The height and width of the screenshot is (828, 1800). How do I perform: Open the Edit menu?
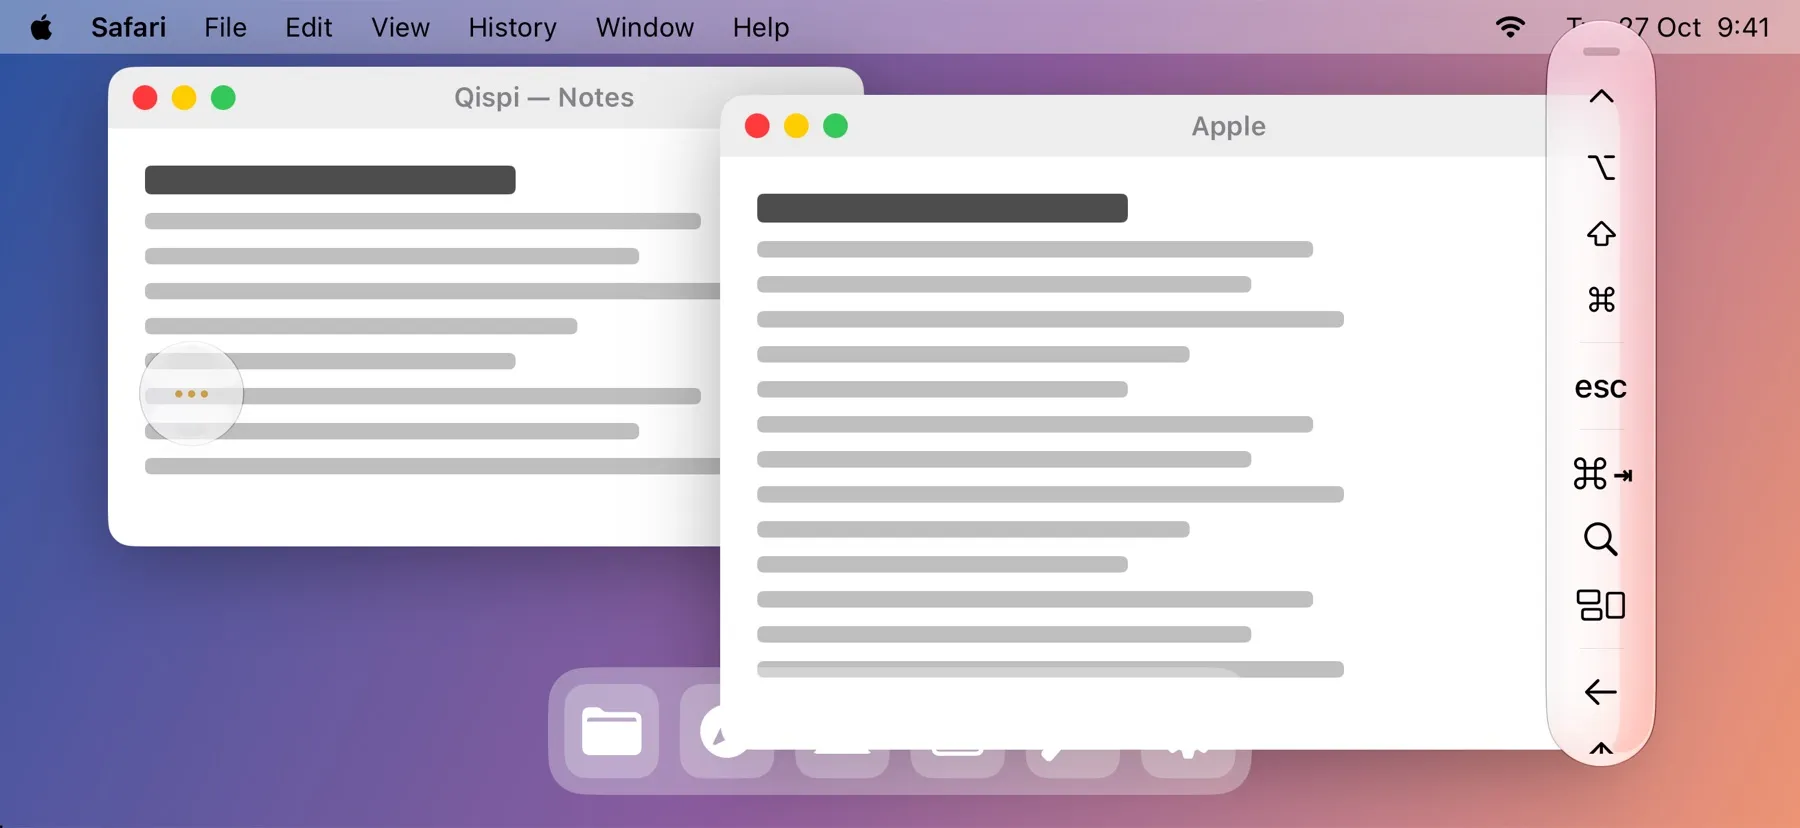[x=308, y=27]
